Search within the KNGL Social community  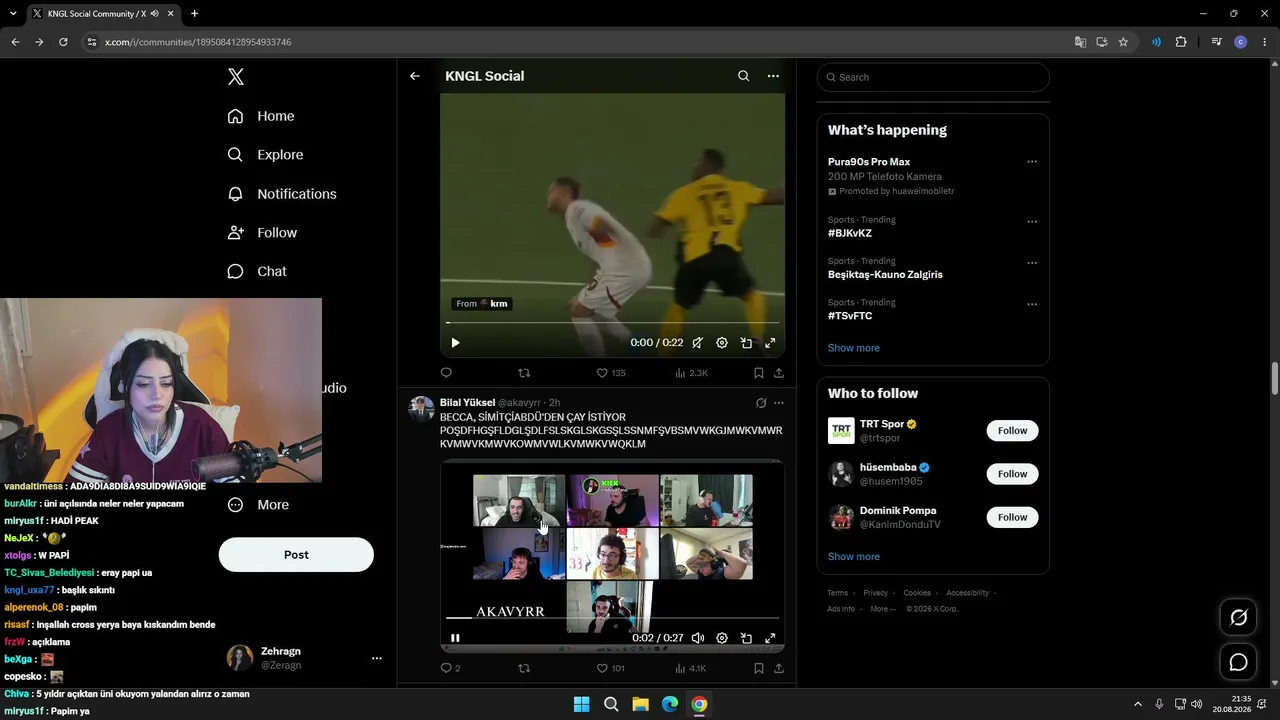743,76
